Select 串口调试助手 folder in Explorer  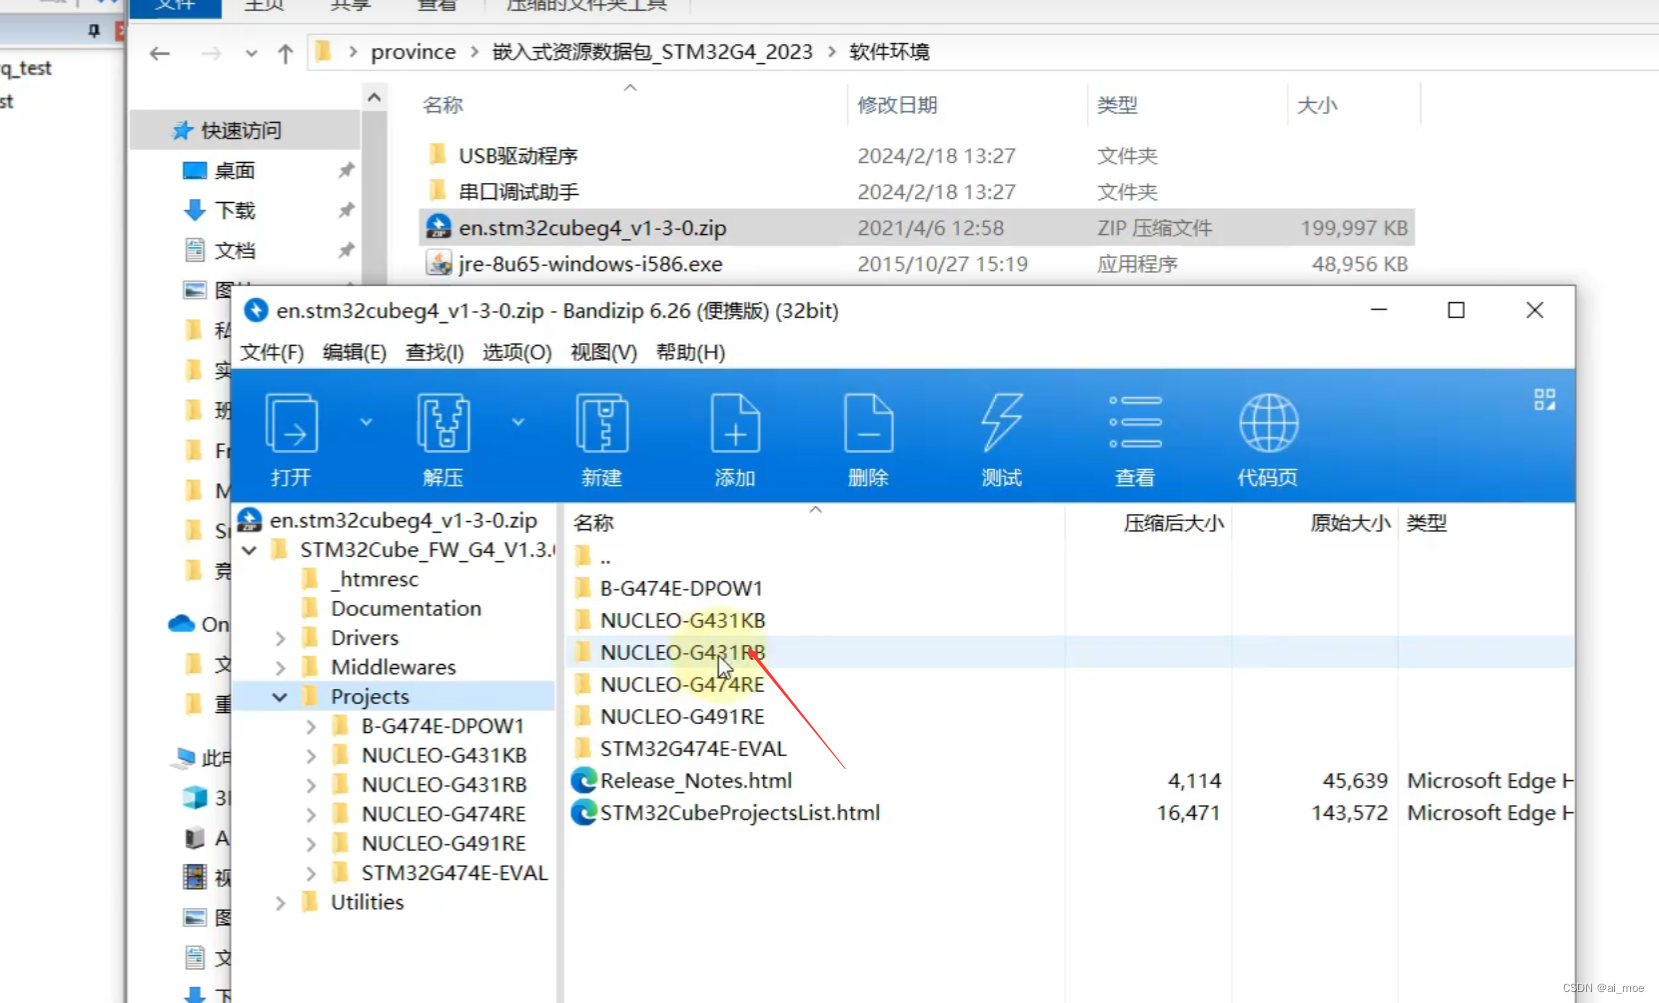pyautogui.click(x=518, y=192)
